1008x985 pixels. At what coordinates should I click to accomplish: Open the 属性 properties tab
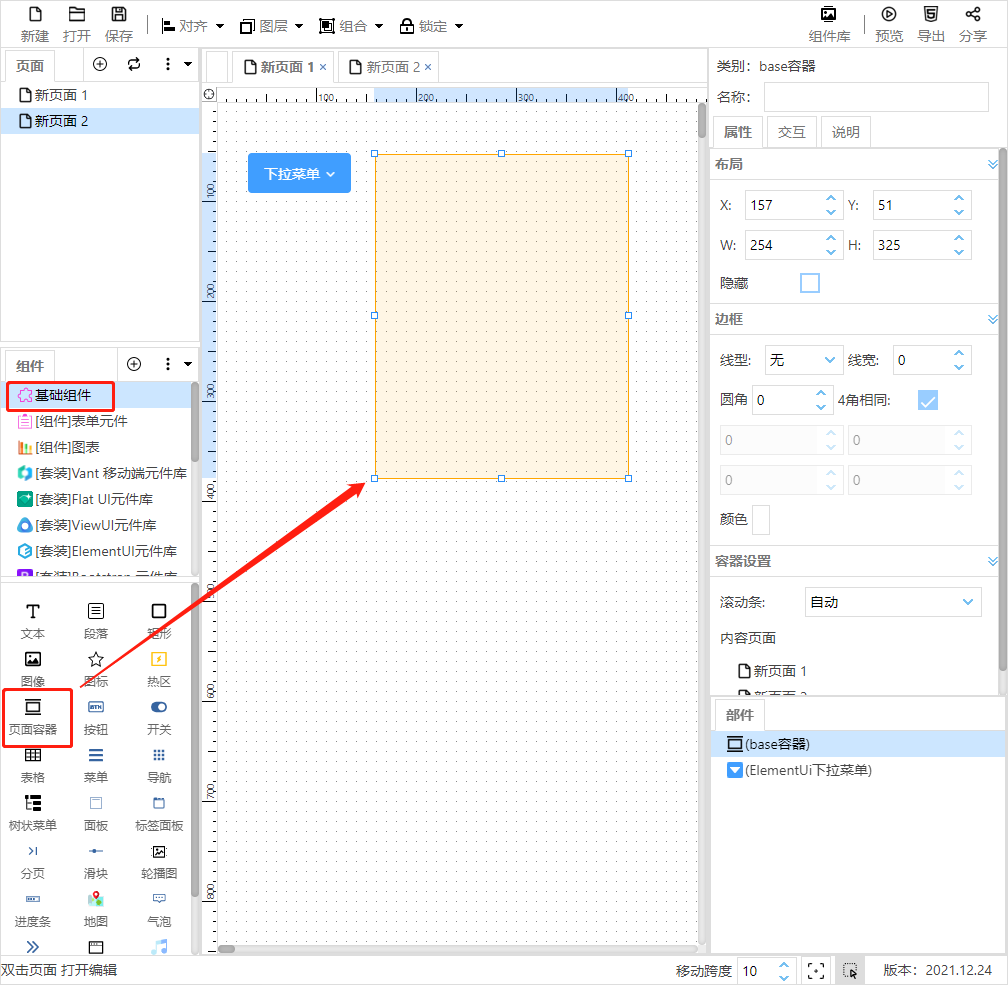(737, 132)
